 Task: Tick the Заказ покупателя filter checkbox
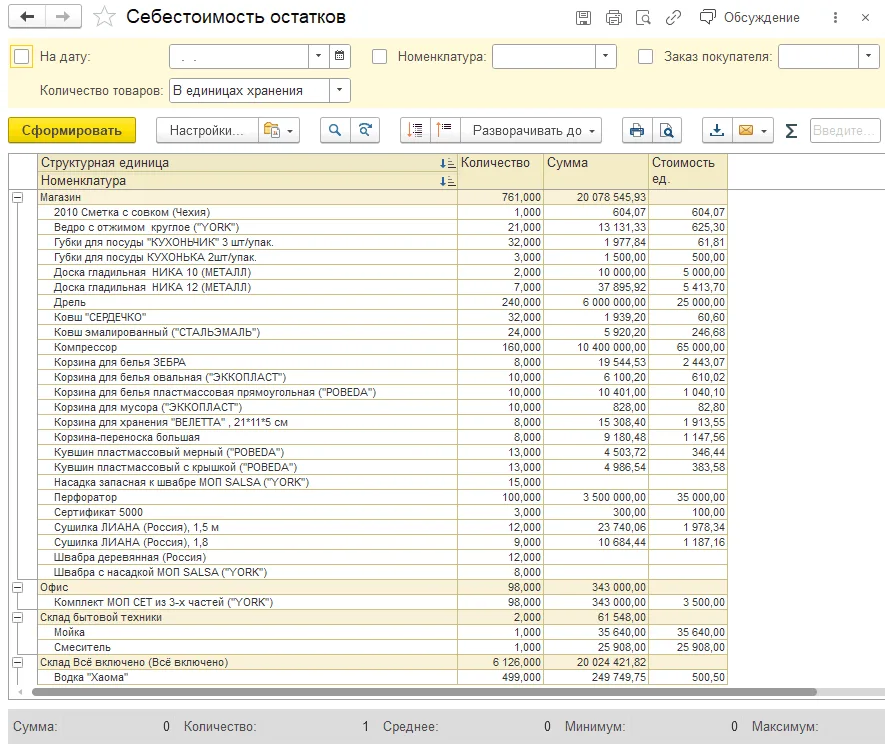point(645,56)
